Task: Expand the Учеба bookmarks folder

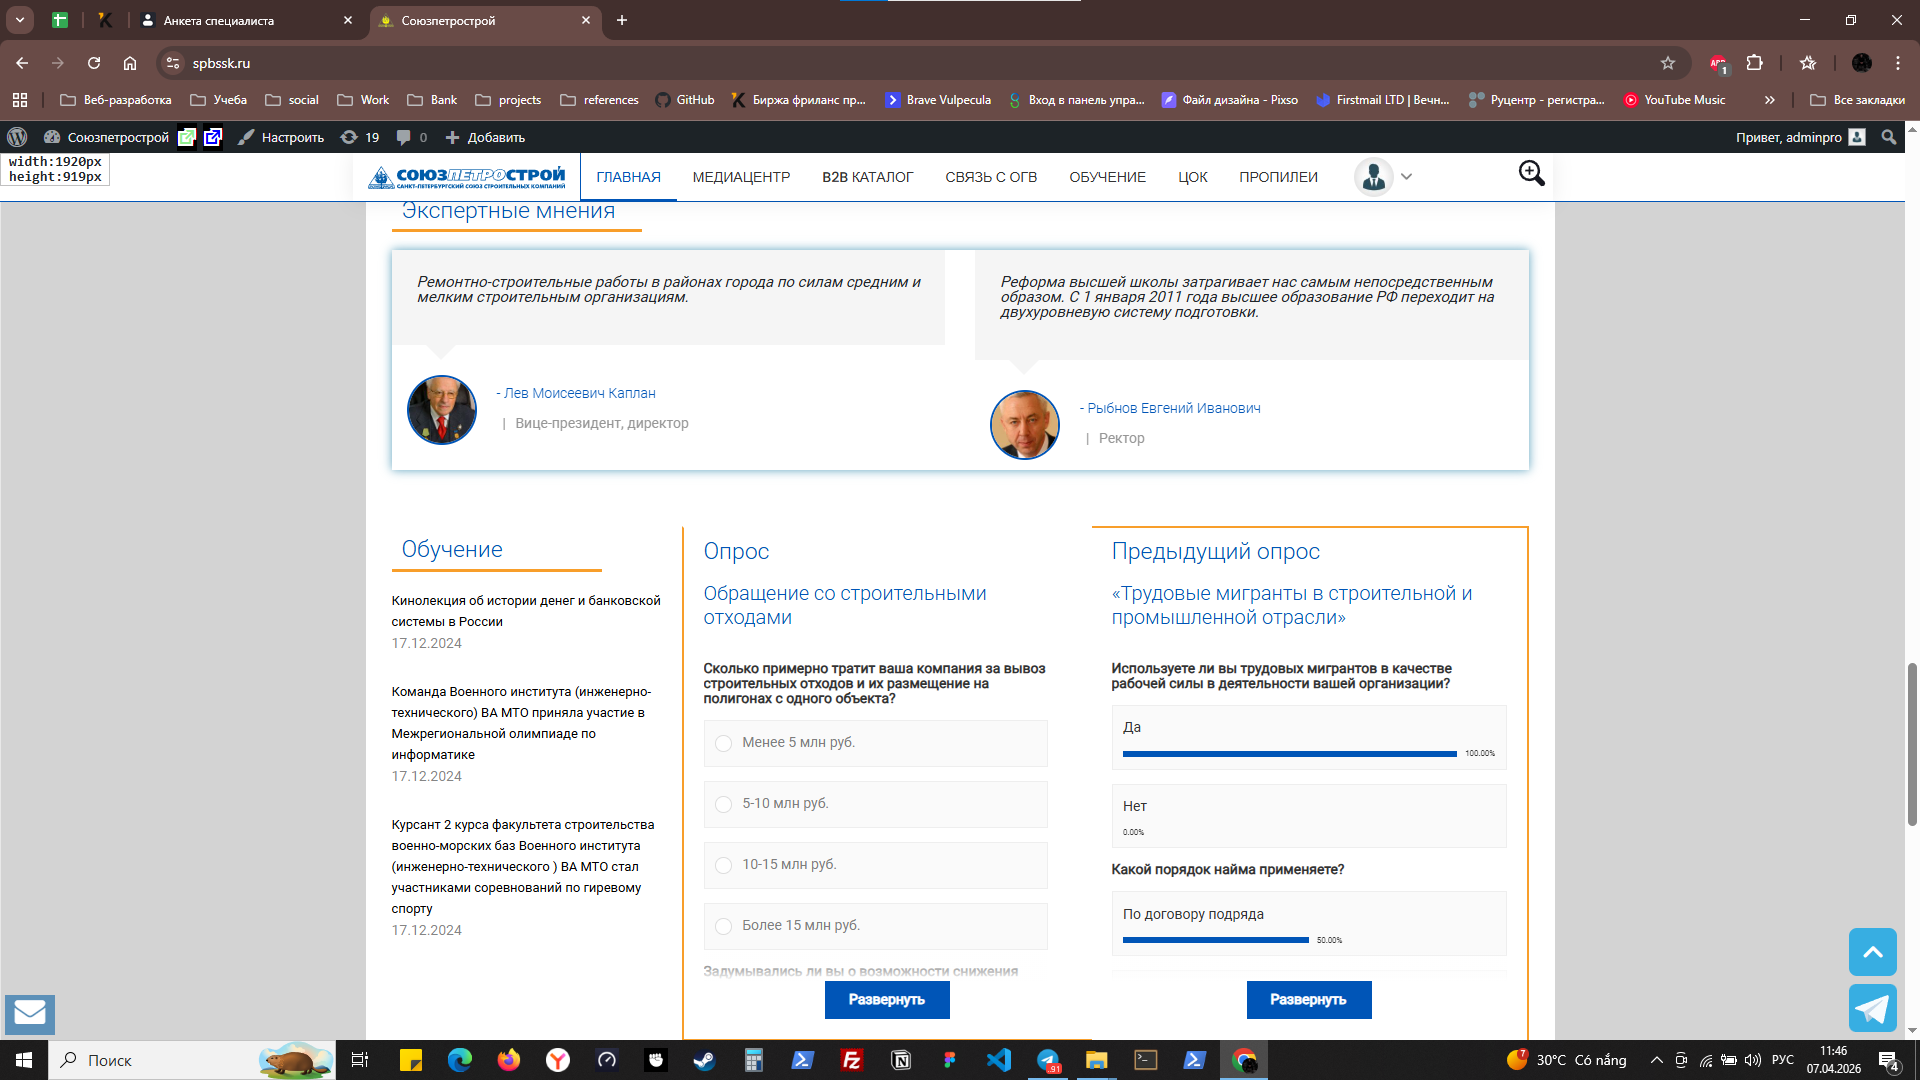Action: point(219,100)
